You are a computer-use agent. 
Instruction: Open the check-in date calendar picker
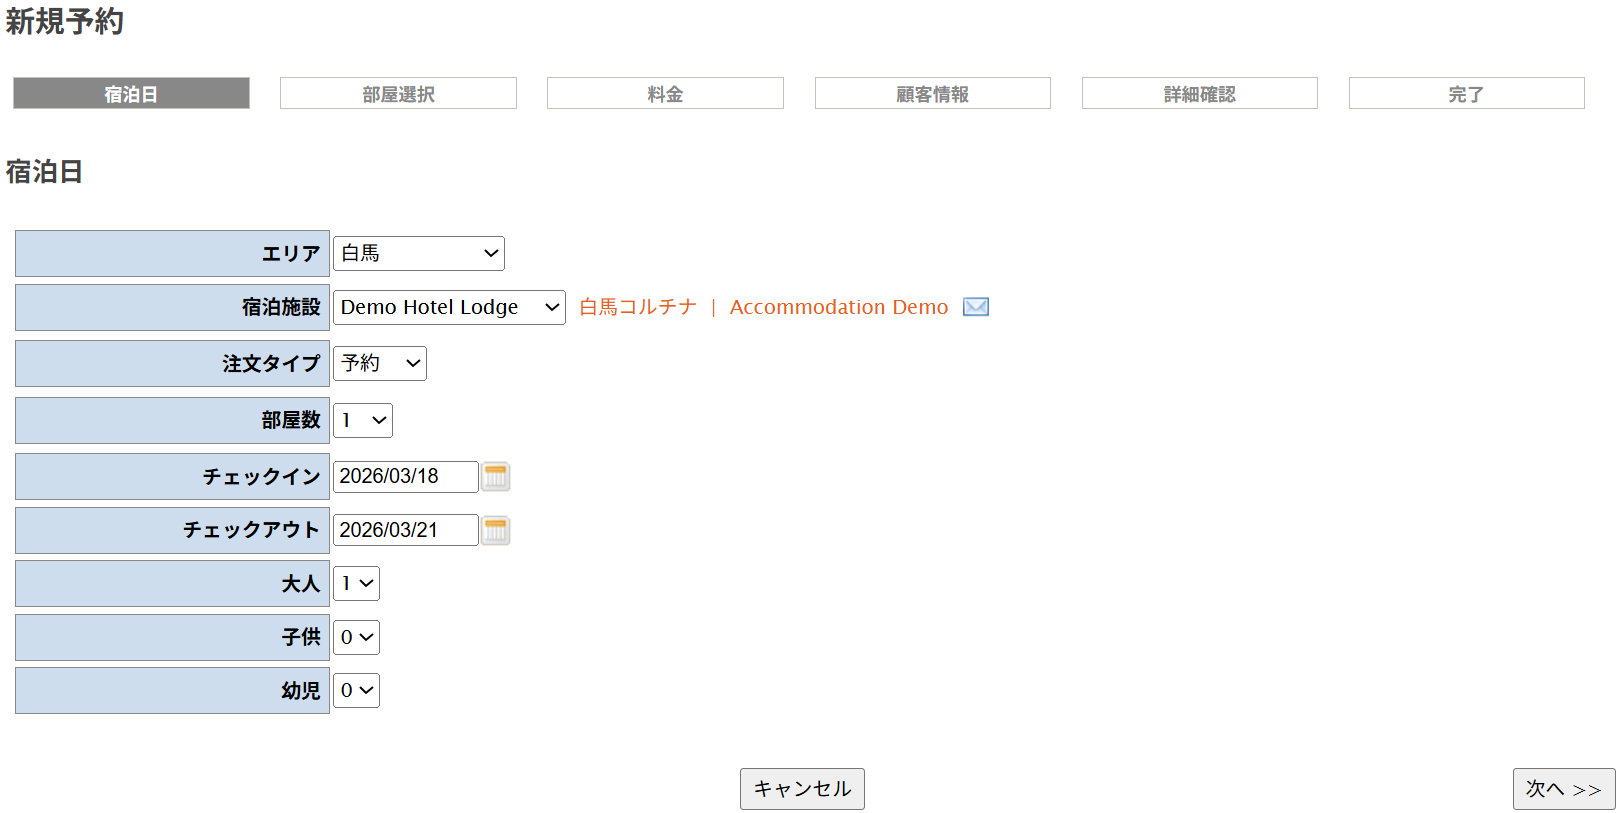[x=496, y=477]
